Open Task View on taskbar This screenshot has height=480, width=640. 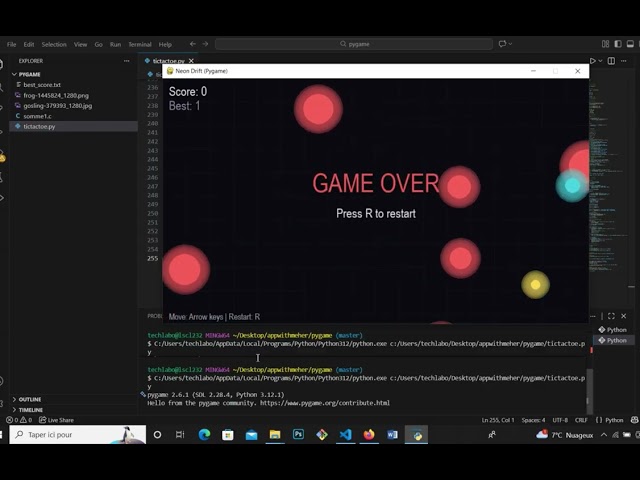pos(180,435)
